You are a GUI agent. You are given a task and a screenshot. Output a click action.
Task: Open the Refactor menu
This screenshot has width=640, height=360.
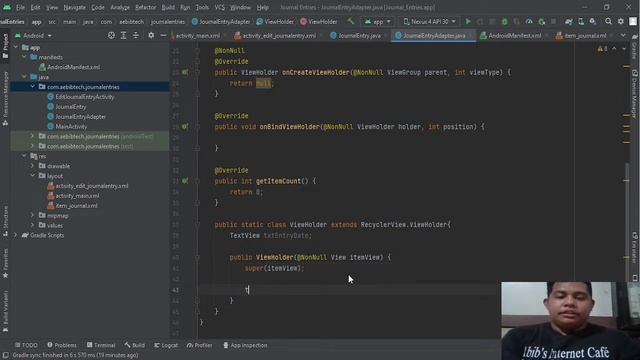145,7
